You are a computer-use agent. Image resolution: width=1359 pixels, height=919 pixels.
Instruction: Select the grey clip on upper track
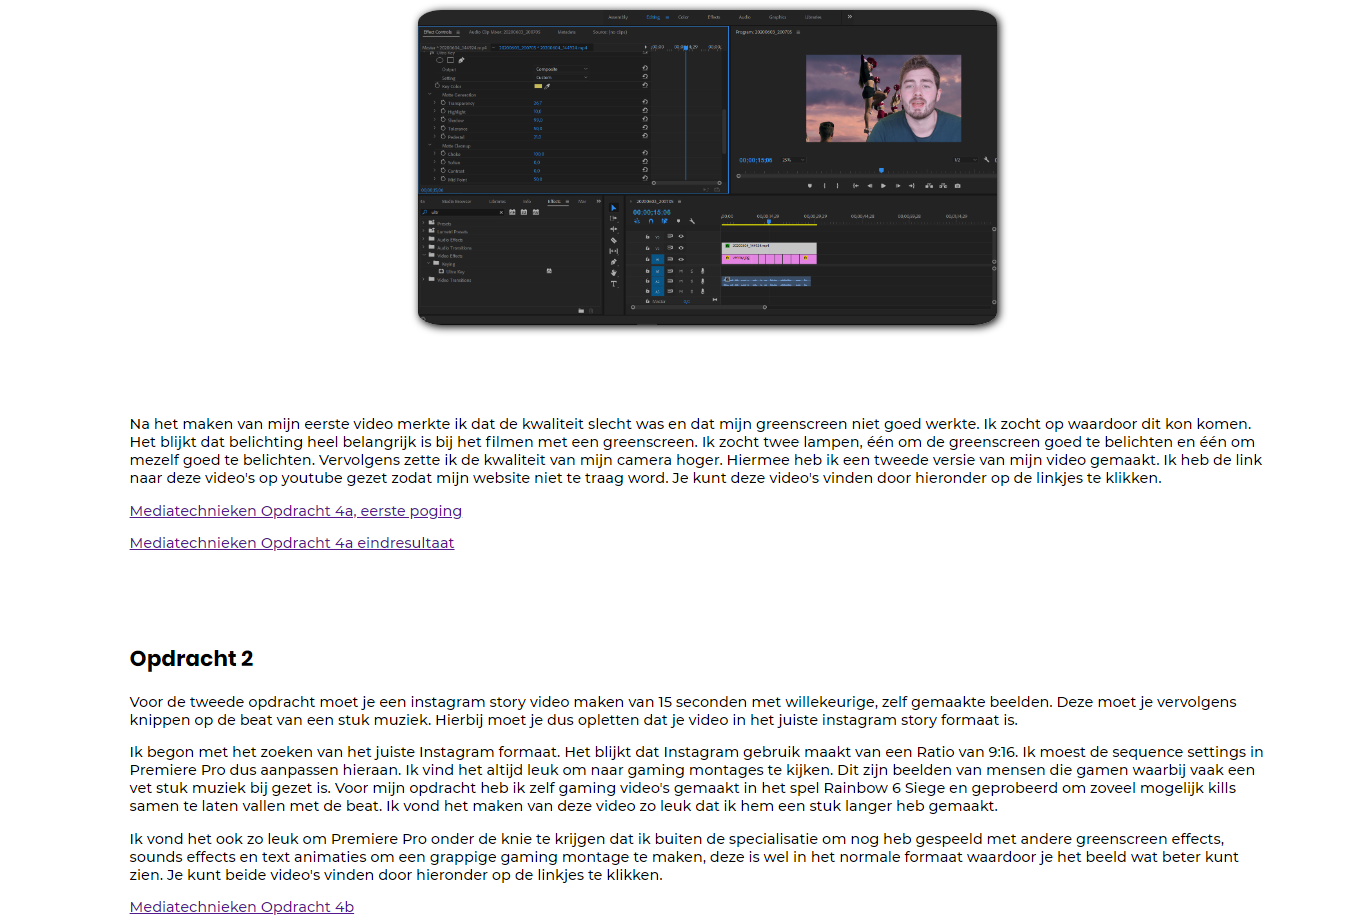[770, 248]
